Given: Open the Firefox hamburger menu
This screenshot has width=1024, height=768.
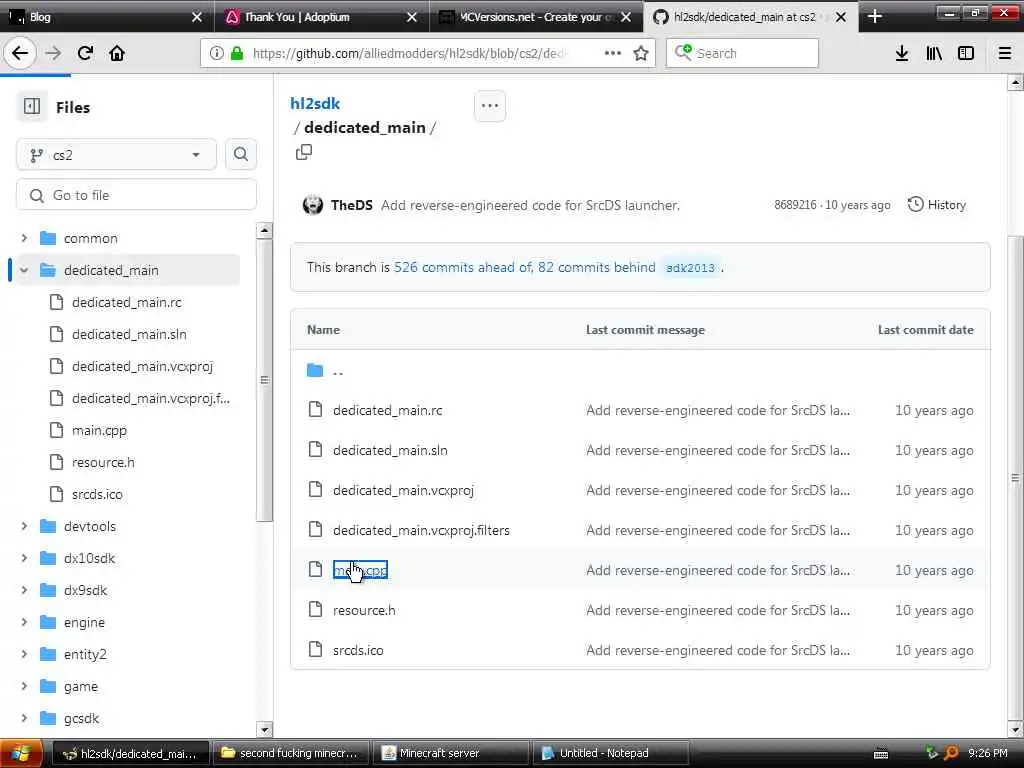Looking at the screenshot, I should pyautogui.click(x=1005, y=53).
